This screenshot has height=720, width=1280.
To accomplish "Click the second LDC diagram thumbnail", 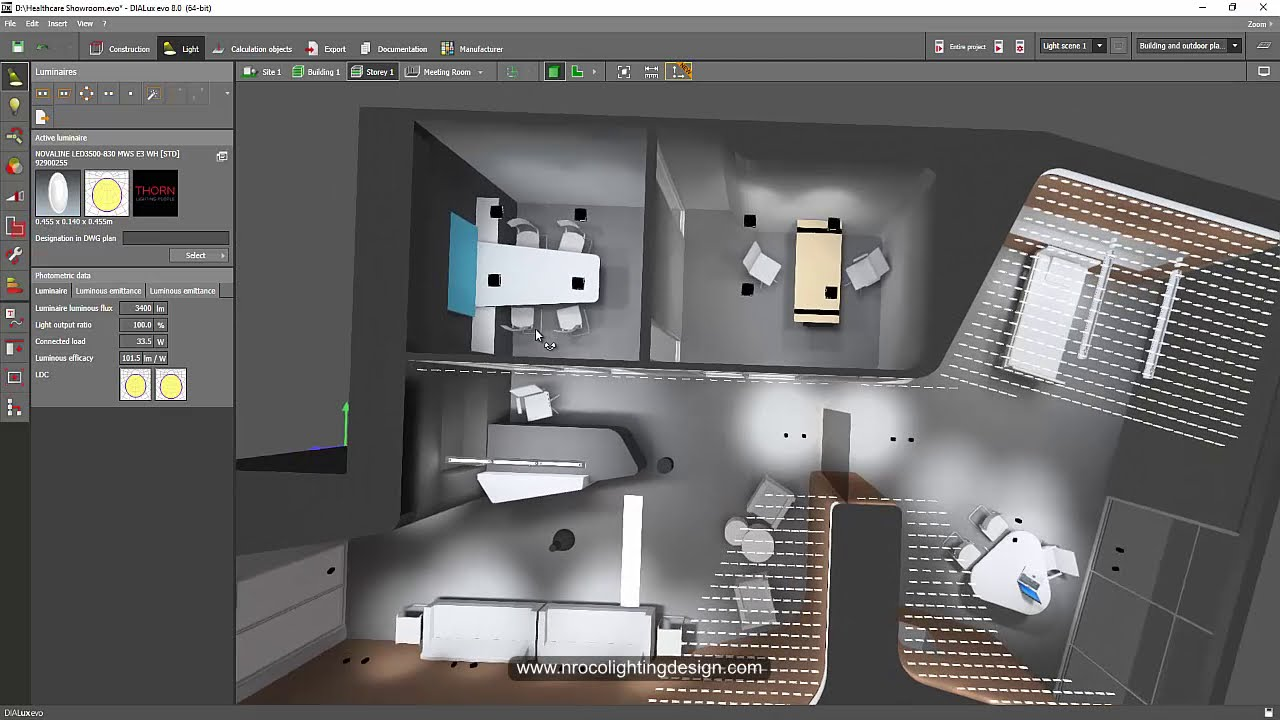I will point(171,385).
